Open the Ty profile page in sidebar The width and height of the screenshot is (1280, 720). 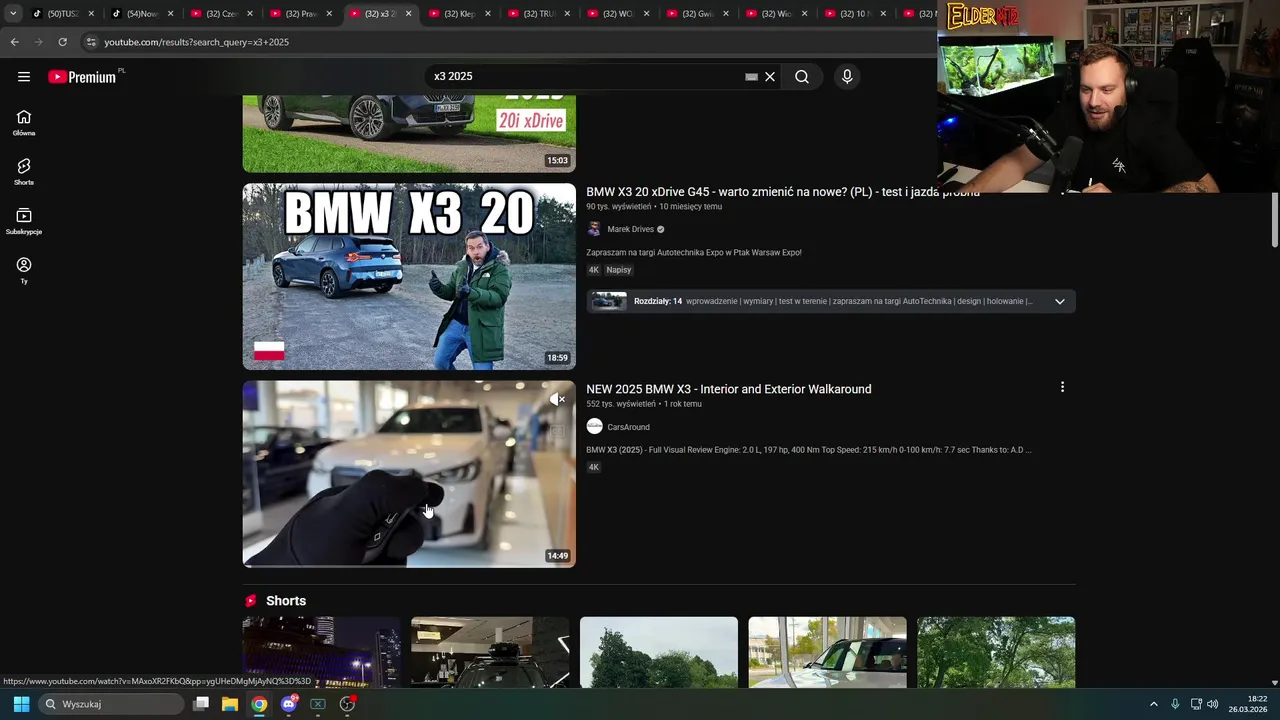tap(24, 270)
